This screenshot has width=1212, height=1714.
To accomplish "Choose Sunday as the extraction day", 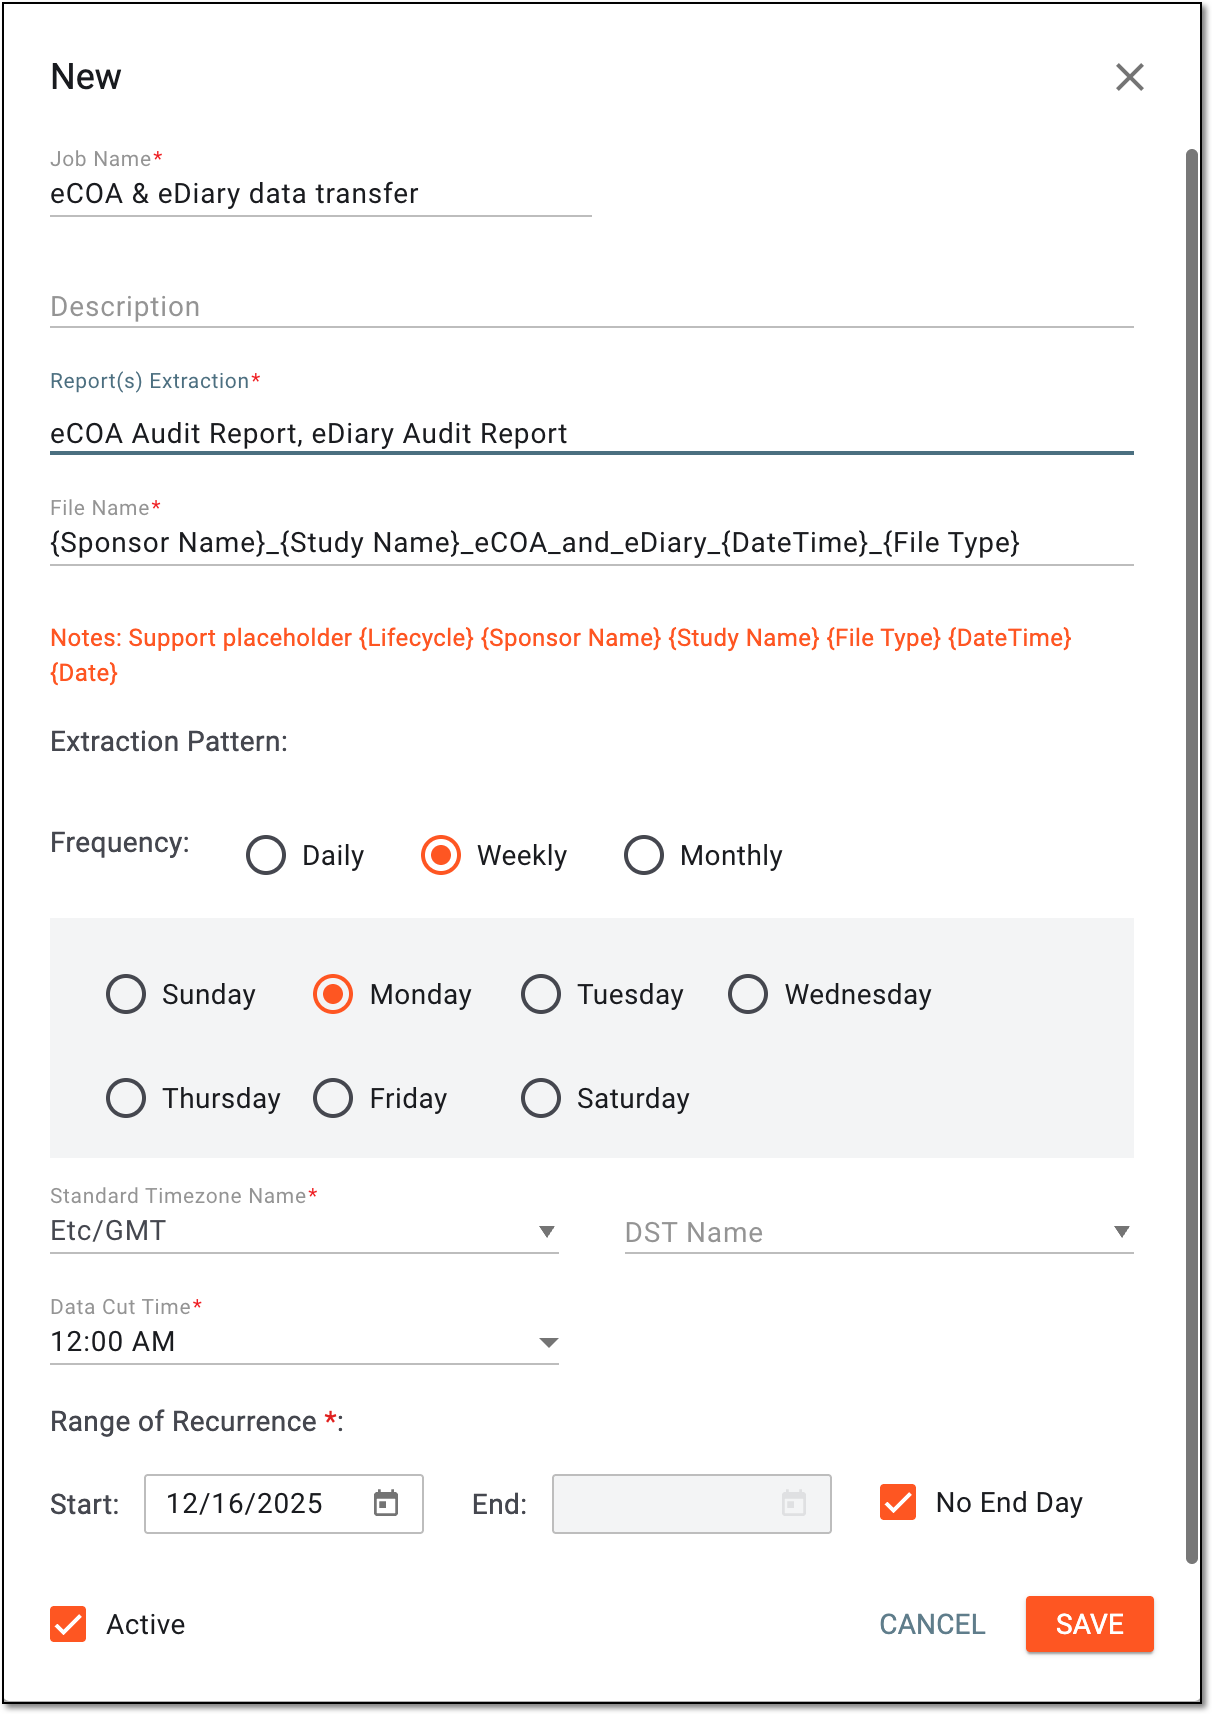I will coord(126,994).
